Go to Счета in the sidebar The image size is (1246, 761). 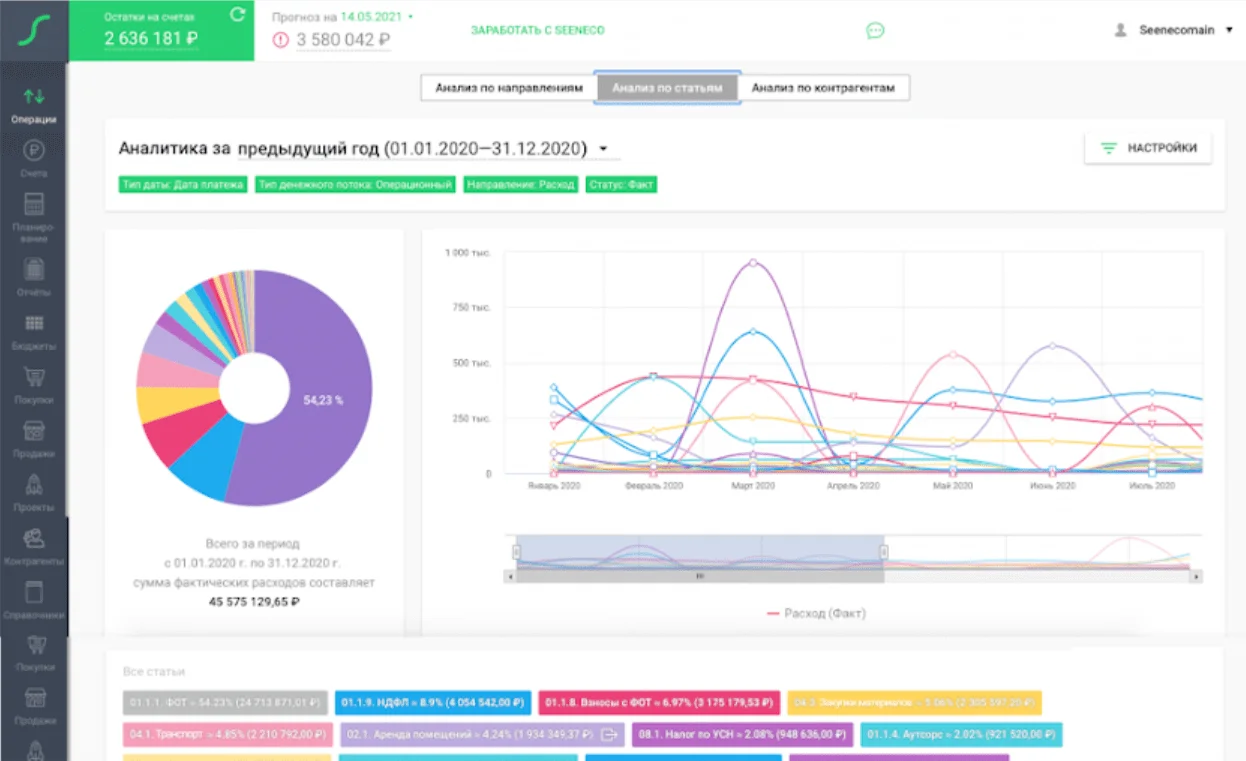pyautogui.click(x=34, y=158)
